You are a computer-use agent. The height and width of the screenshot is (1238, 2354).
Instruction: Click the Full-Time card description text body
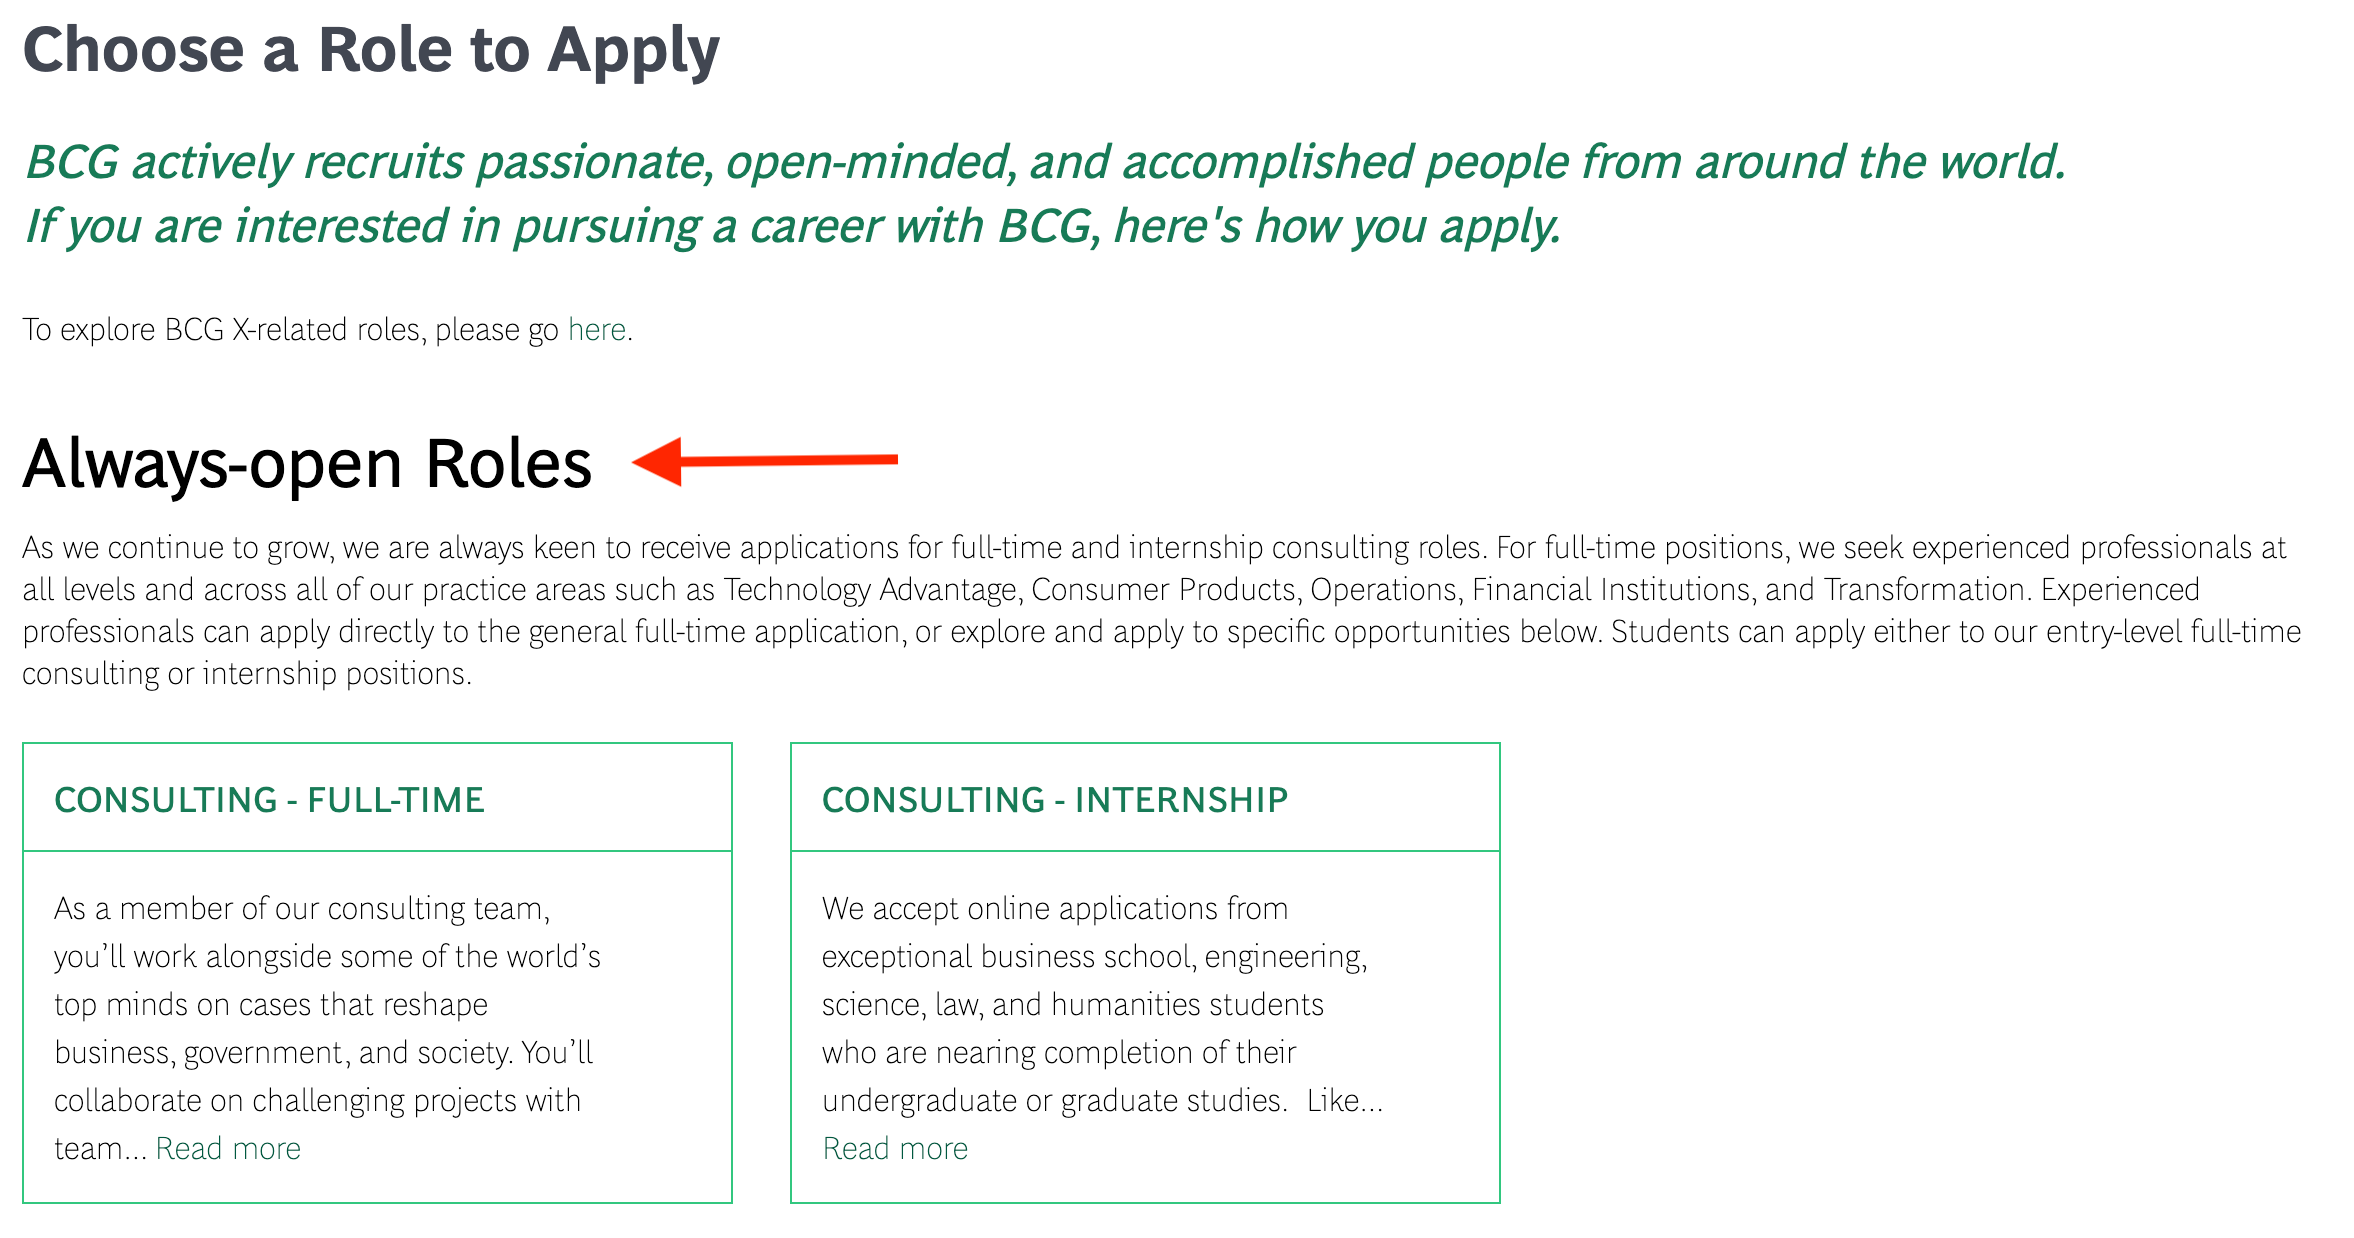click(327, 1028)
